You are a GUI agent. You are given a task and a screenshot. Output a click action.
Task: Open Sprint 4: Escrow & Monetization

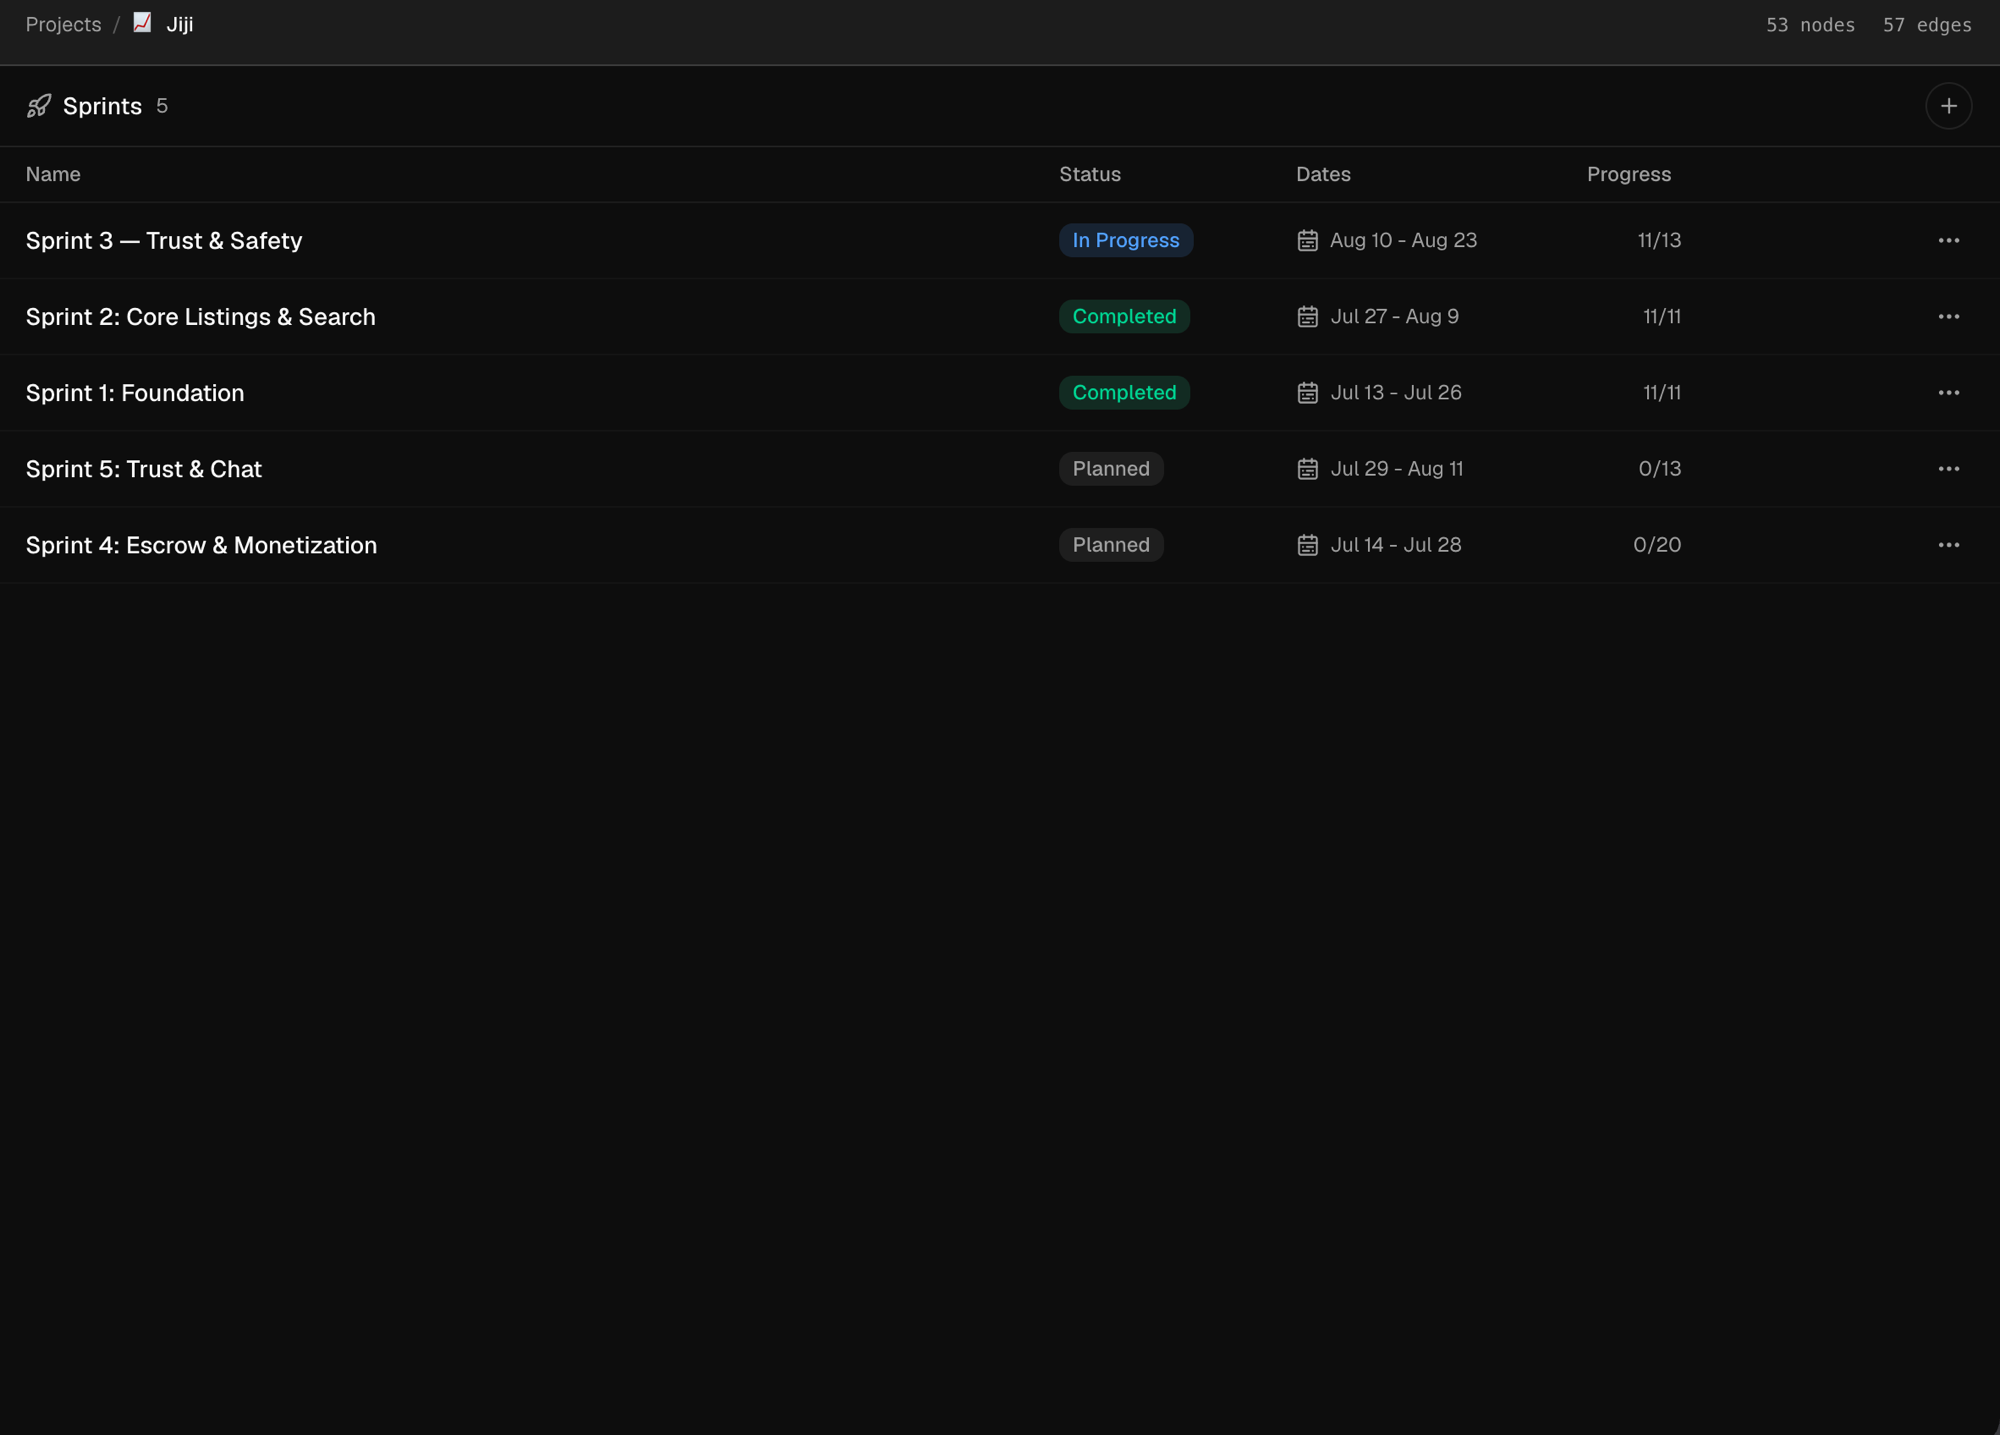[201, 544]
